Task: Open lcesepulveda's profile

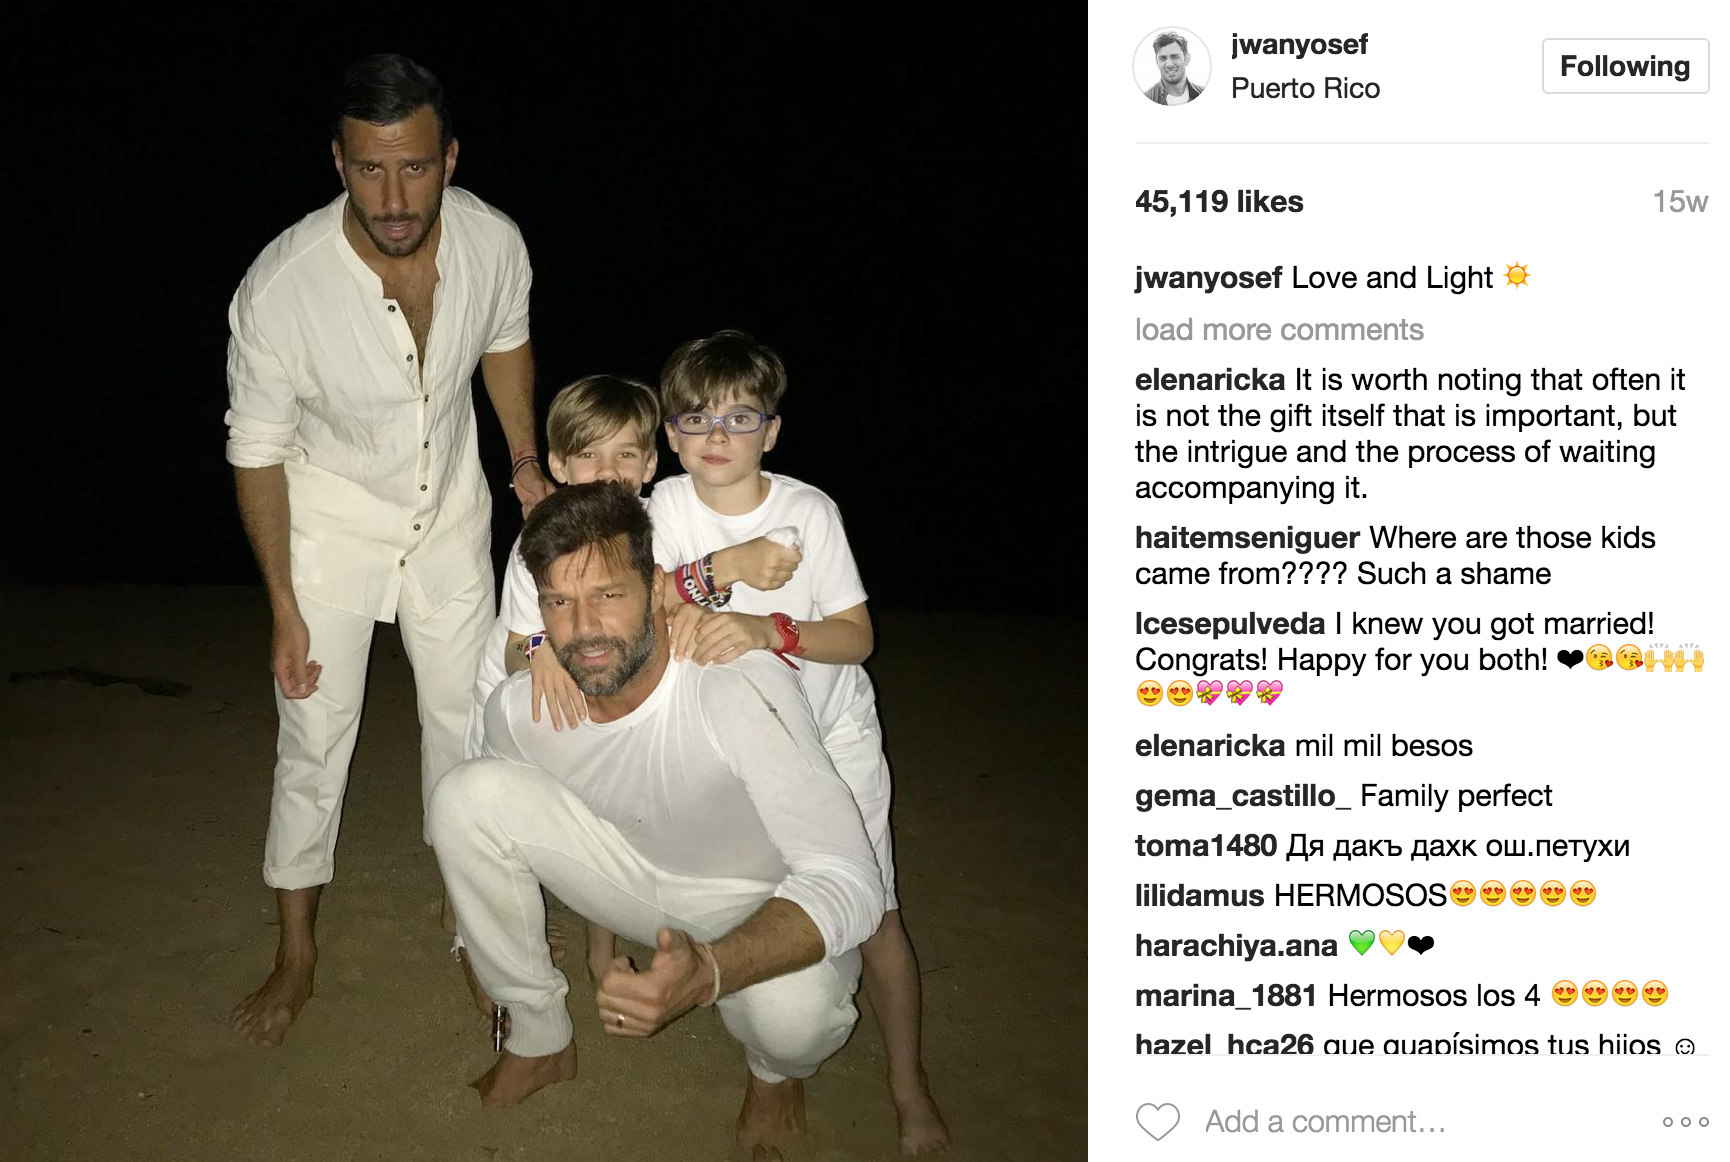Action: (1230, 624)
